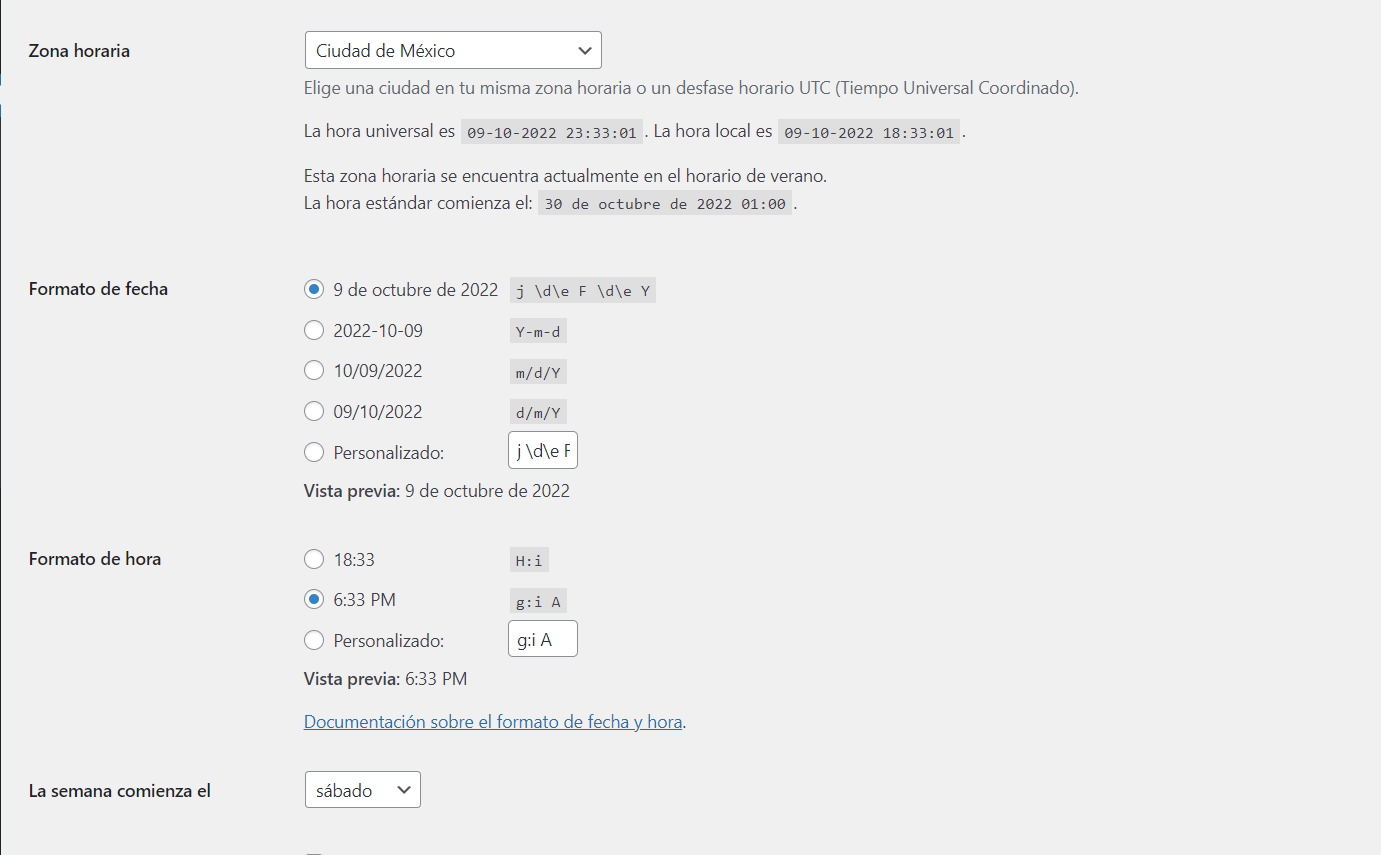The image size is (1381, 855).
Task: Select Personalizado radio under Formato de fecha
Action: [x=314, y=452]
